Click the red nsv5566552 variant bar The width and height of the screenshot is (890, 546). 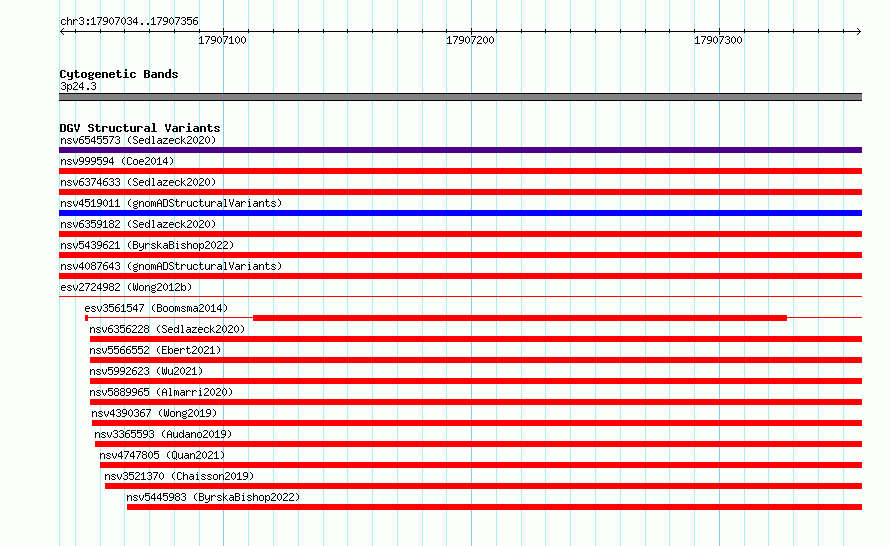pyautogui.click(x=476, y=360)
